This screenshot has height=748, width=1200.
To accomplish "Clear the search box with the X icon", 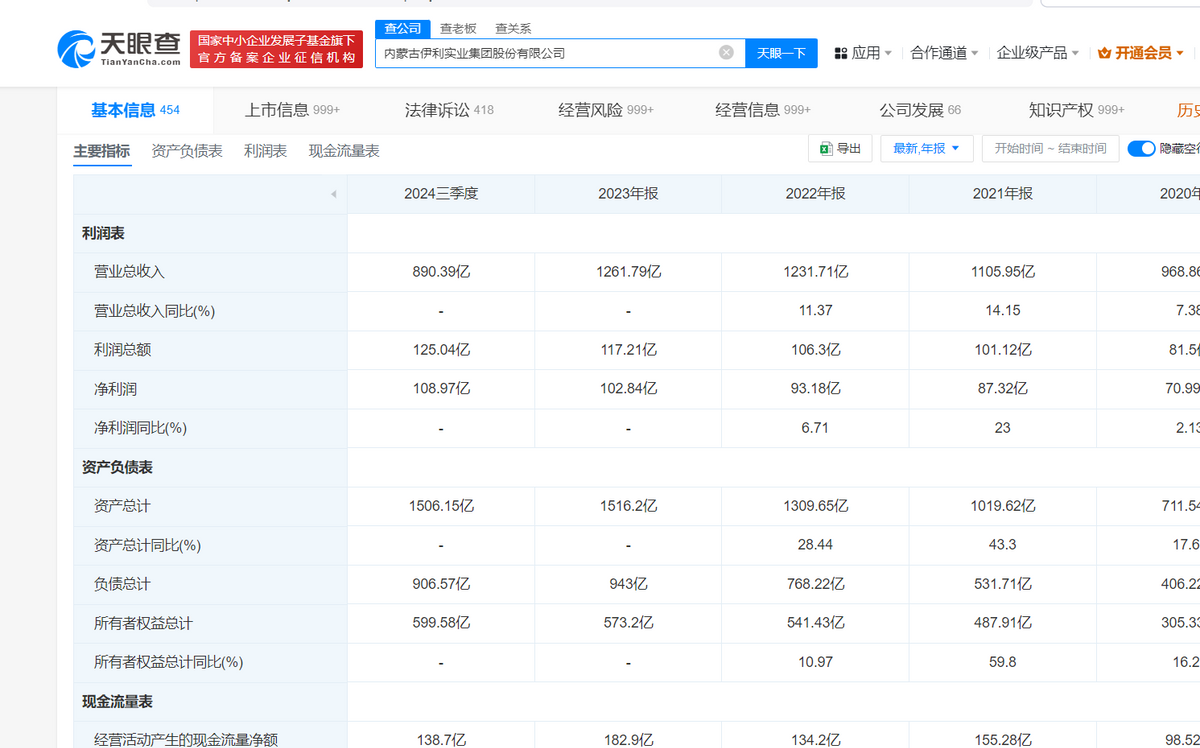I will pos(726,53).
